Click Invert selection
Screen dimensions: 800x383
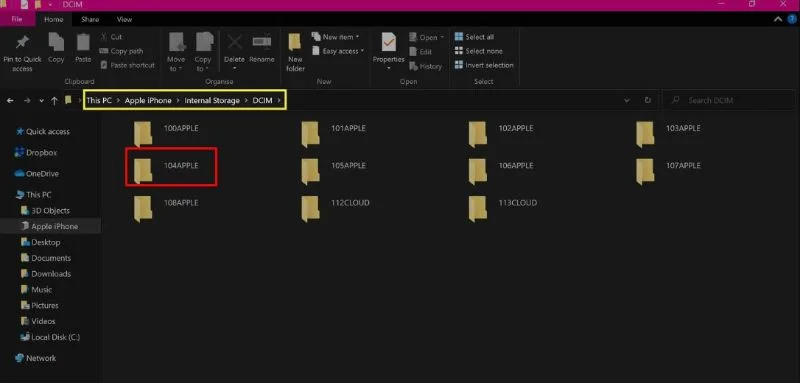(x=484, y=65)
